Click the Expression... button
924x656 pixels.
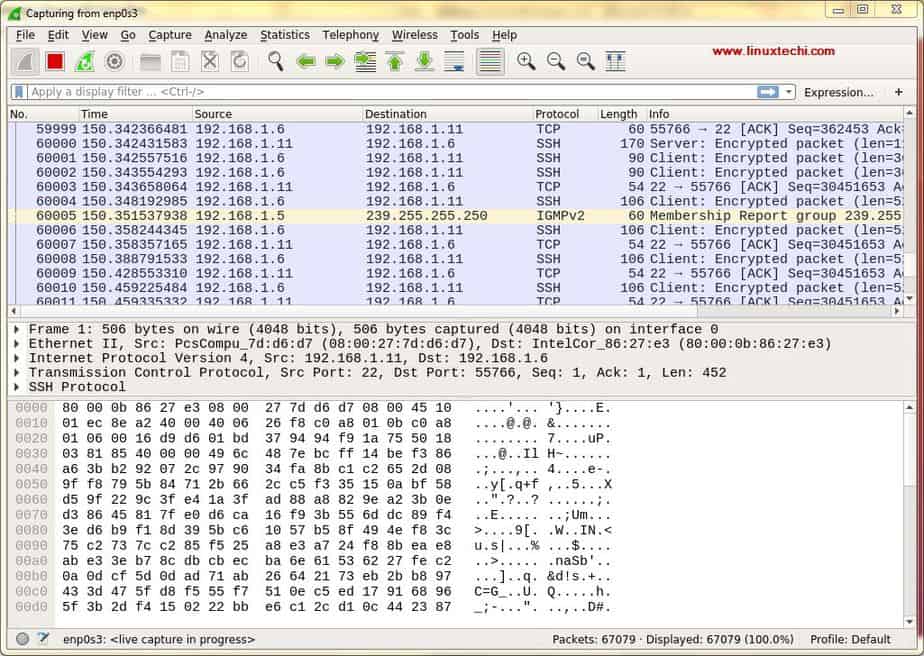point(840,92)
